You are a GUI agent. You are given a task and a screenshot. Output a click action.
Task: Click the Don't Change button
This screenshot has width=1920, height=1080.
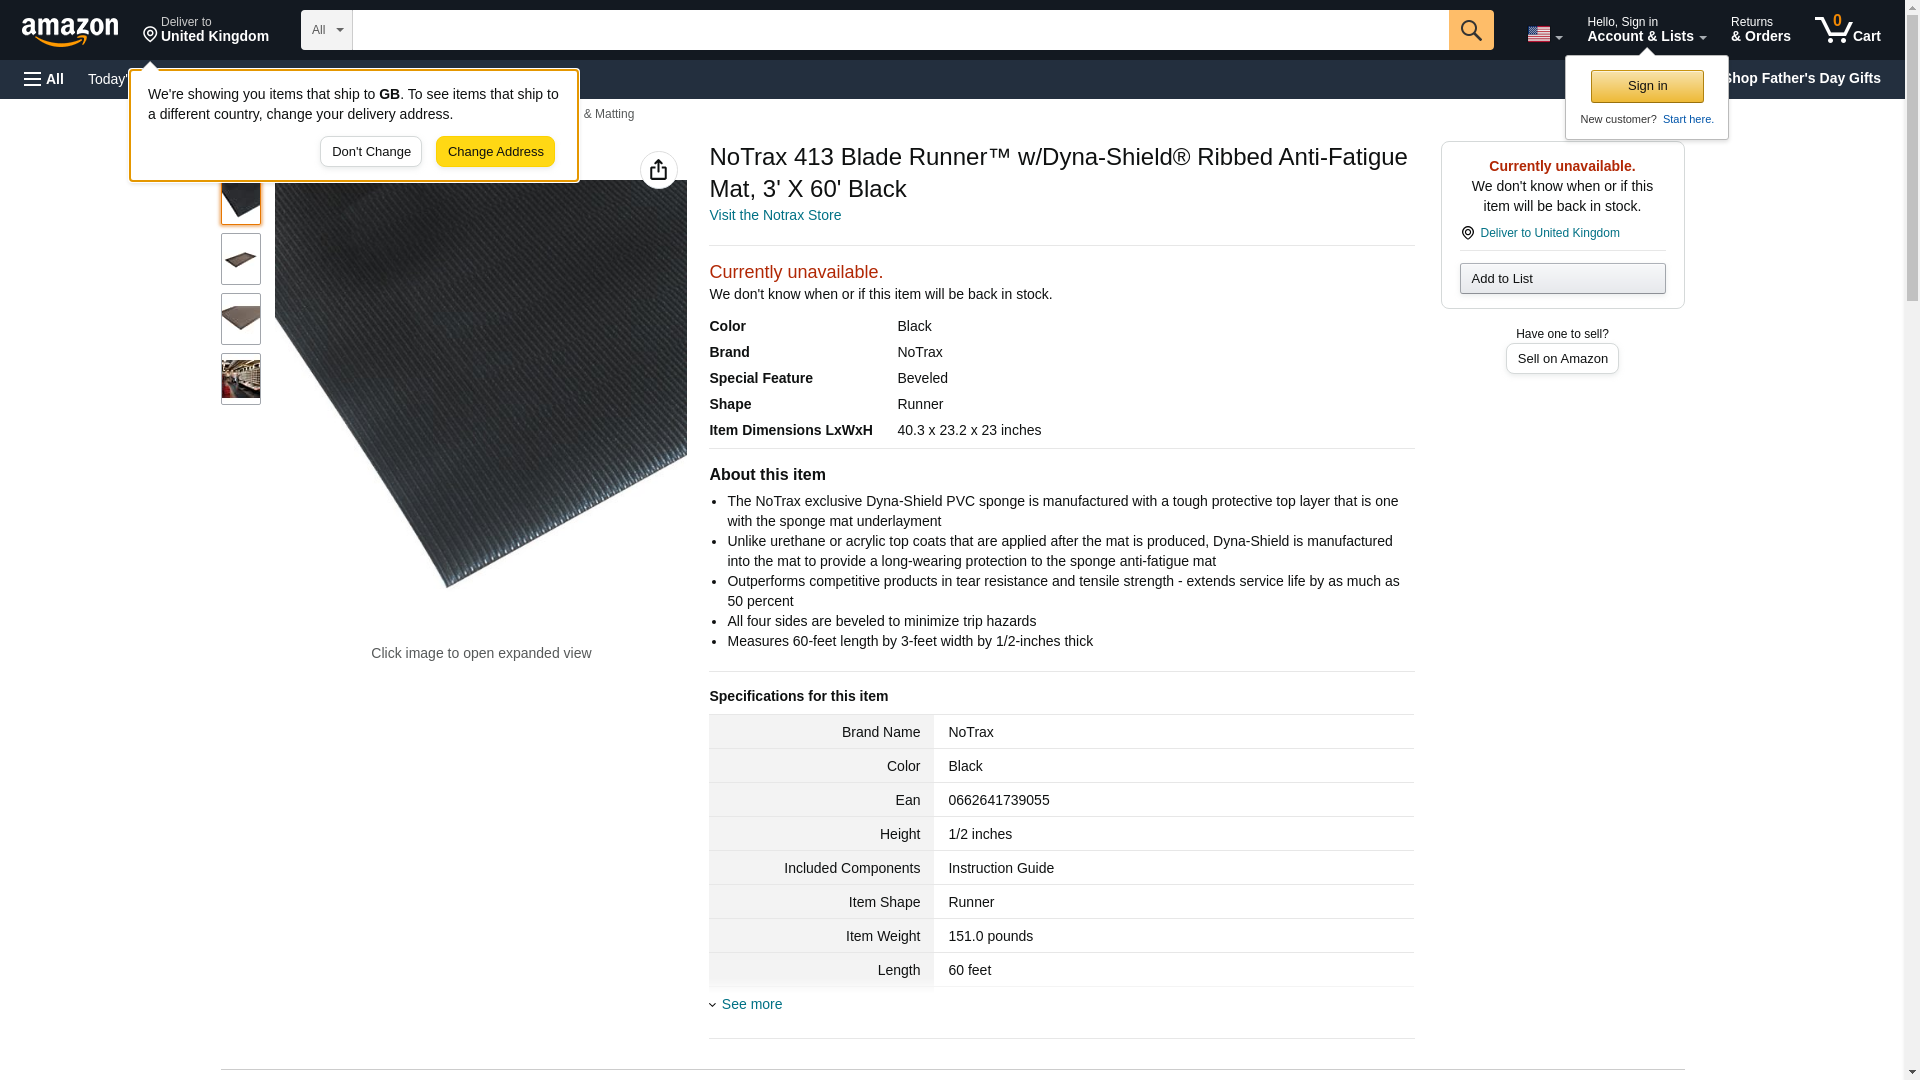click(371, 152)
